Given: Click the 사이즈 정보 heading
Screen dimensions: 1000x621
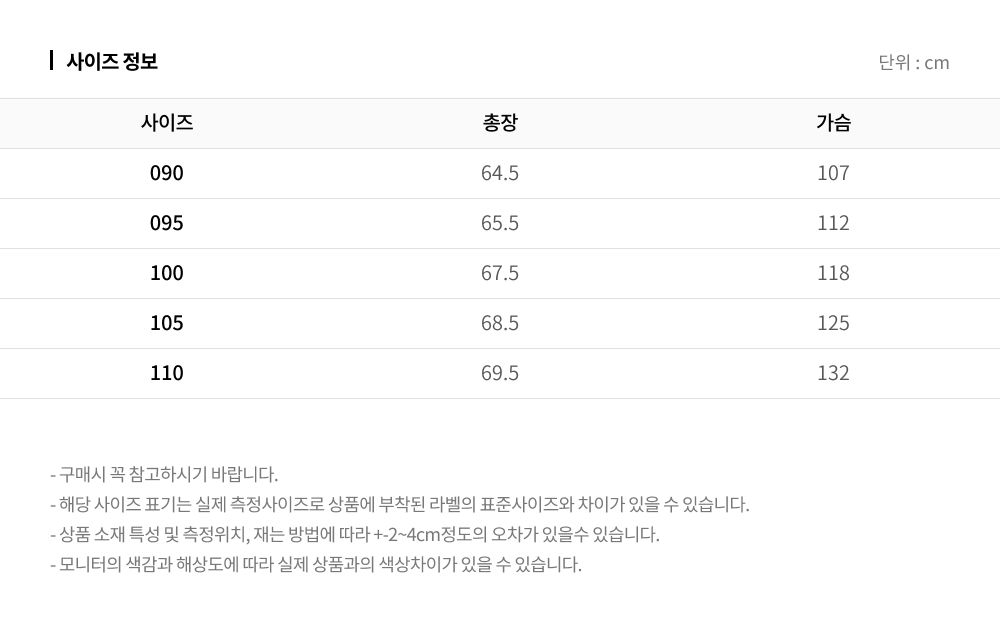Looking at the screenshot, I should coord(112,61).
